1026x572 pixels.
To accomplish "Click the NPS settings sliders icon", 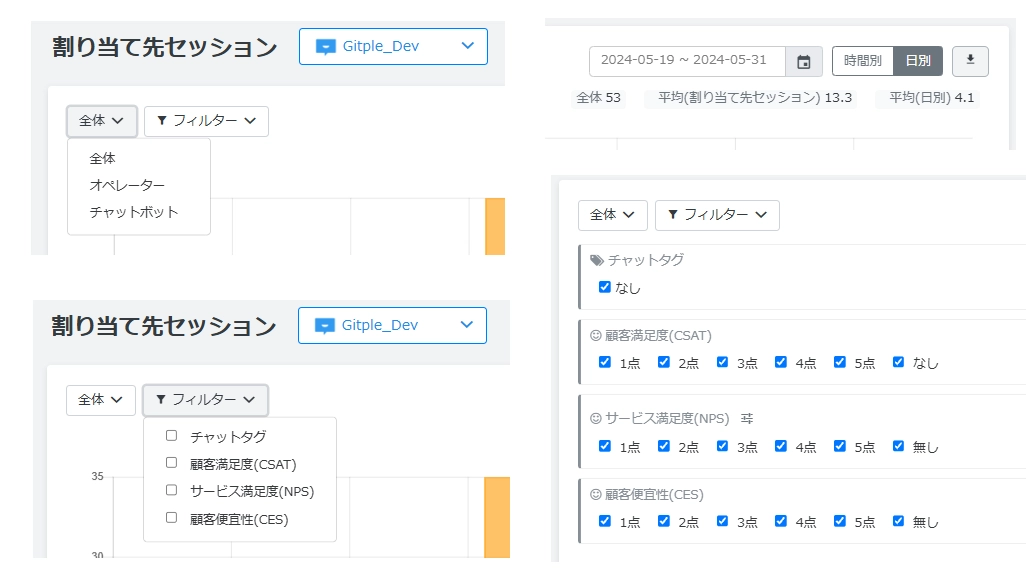I will click(x=747, y=418).
